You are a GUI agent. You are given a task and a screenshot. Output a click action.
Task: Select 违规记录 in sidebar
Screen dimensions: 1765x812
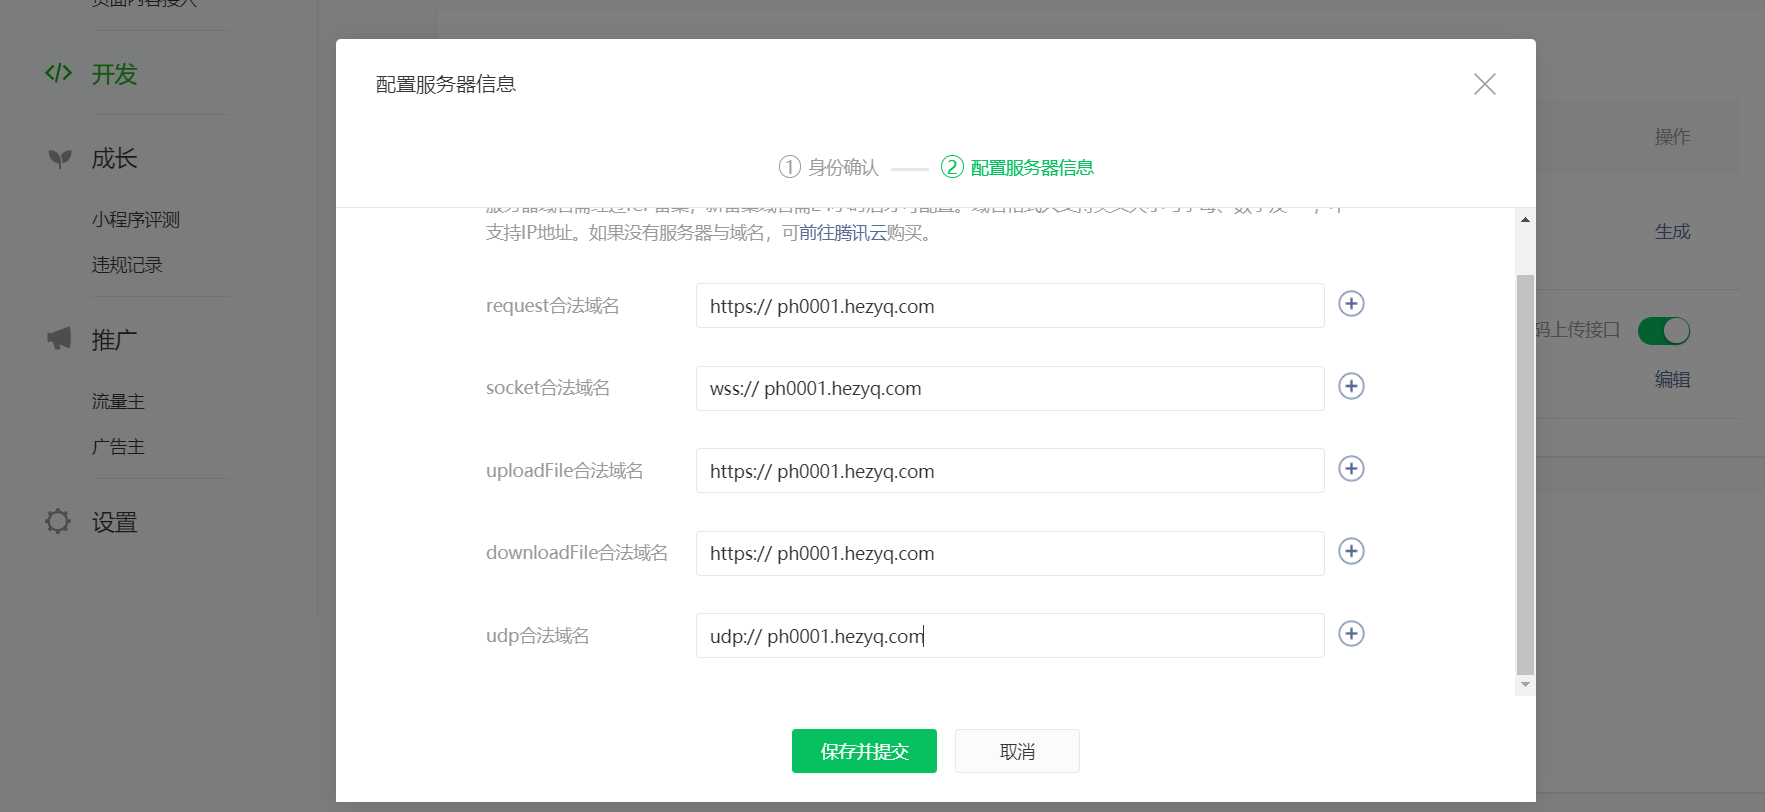pos(127,265)
